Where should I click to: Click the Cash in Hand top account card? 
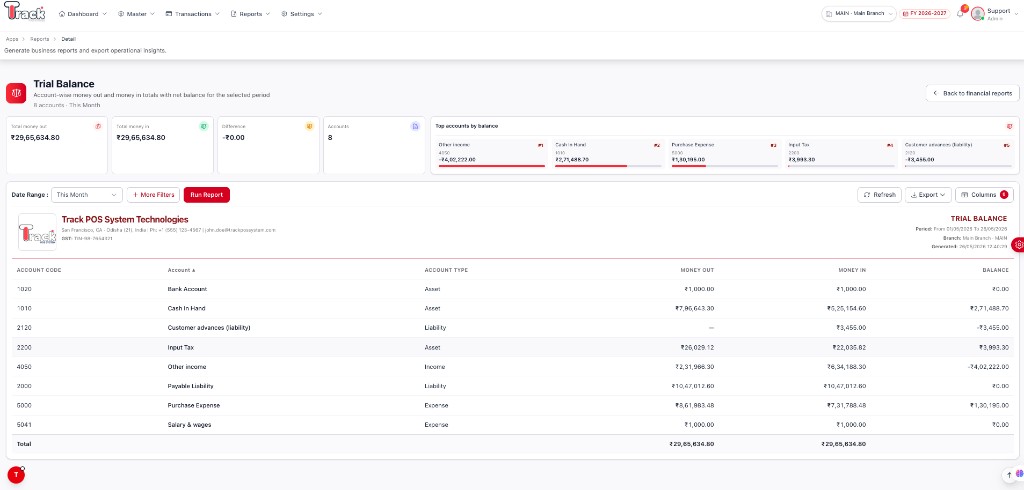pyautogui.click(x=608, y=154)
